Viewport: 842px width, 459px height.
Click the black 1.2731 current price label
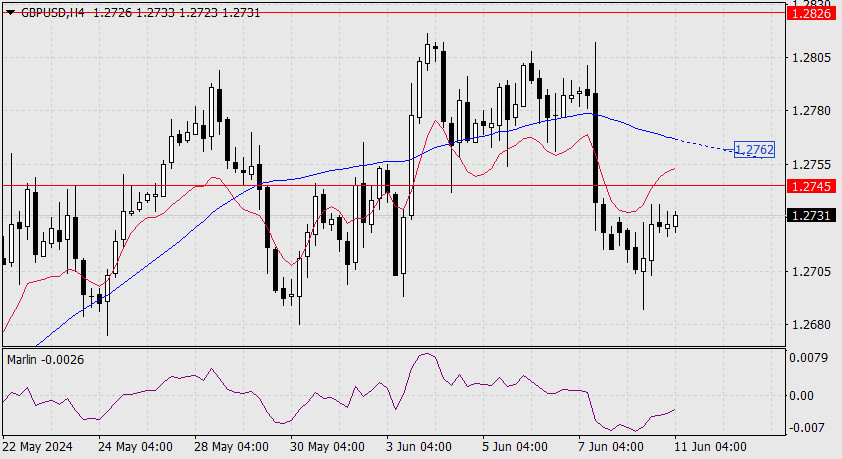point(811,216)
